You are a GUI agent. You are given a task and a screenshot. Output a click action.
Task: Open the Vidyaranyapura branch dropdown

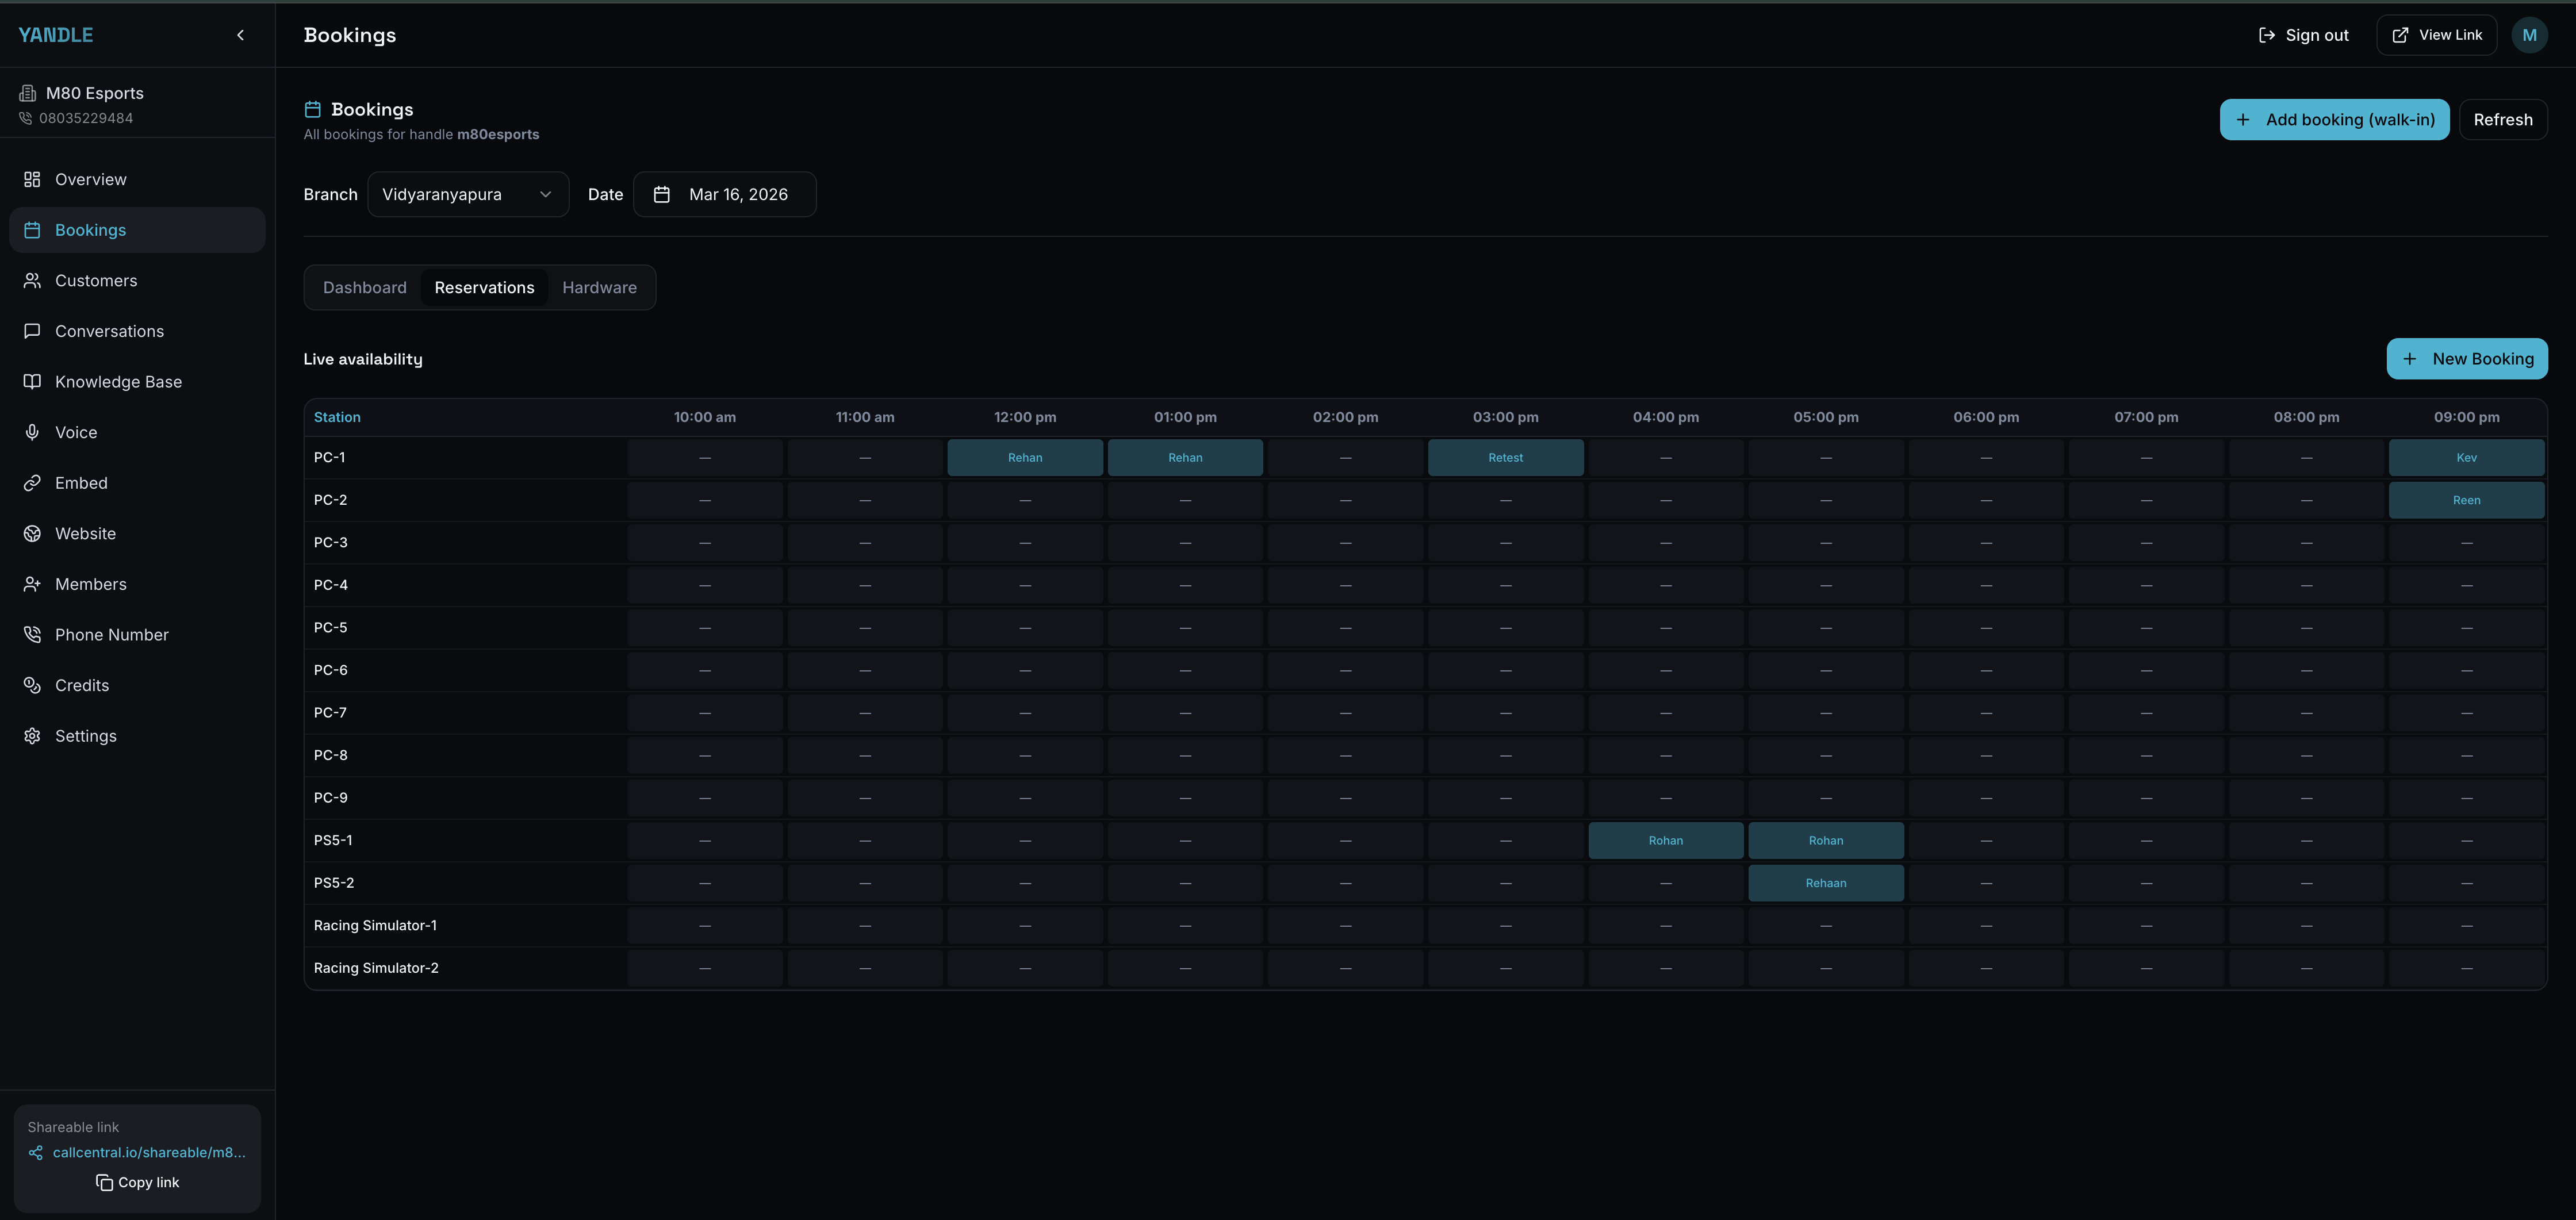tap(467, 194)
